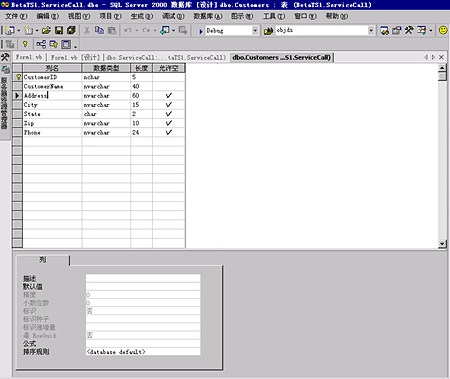The image size is (450, 379).
Task: Click the Manage Indexes and Keys icon
Action: (x=53, y=44)
